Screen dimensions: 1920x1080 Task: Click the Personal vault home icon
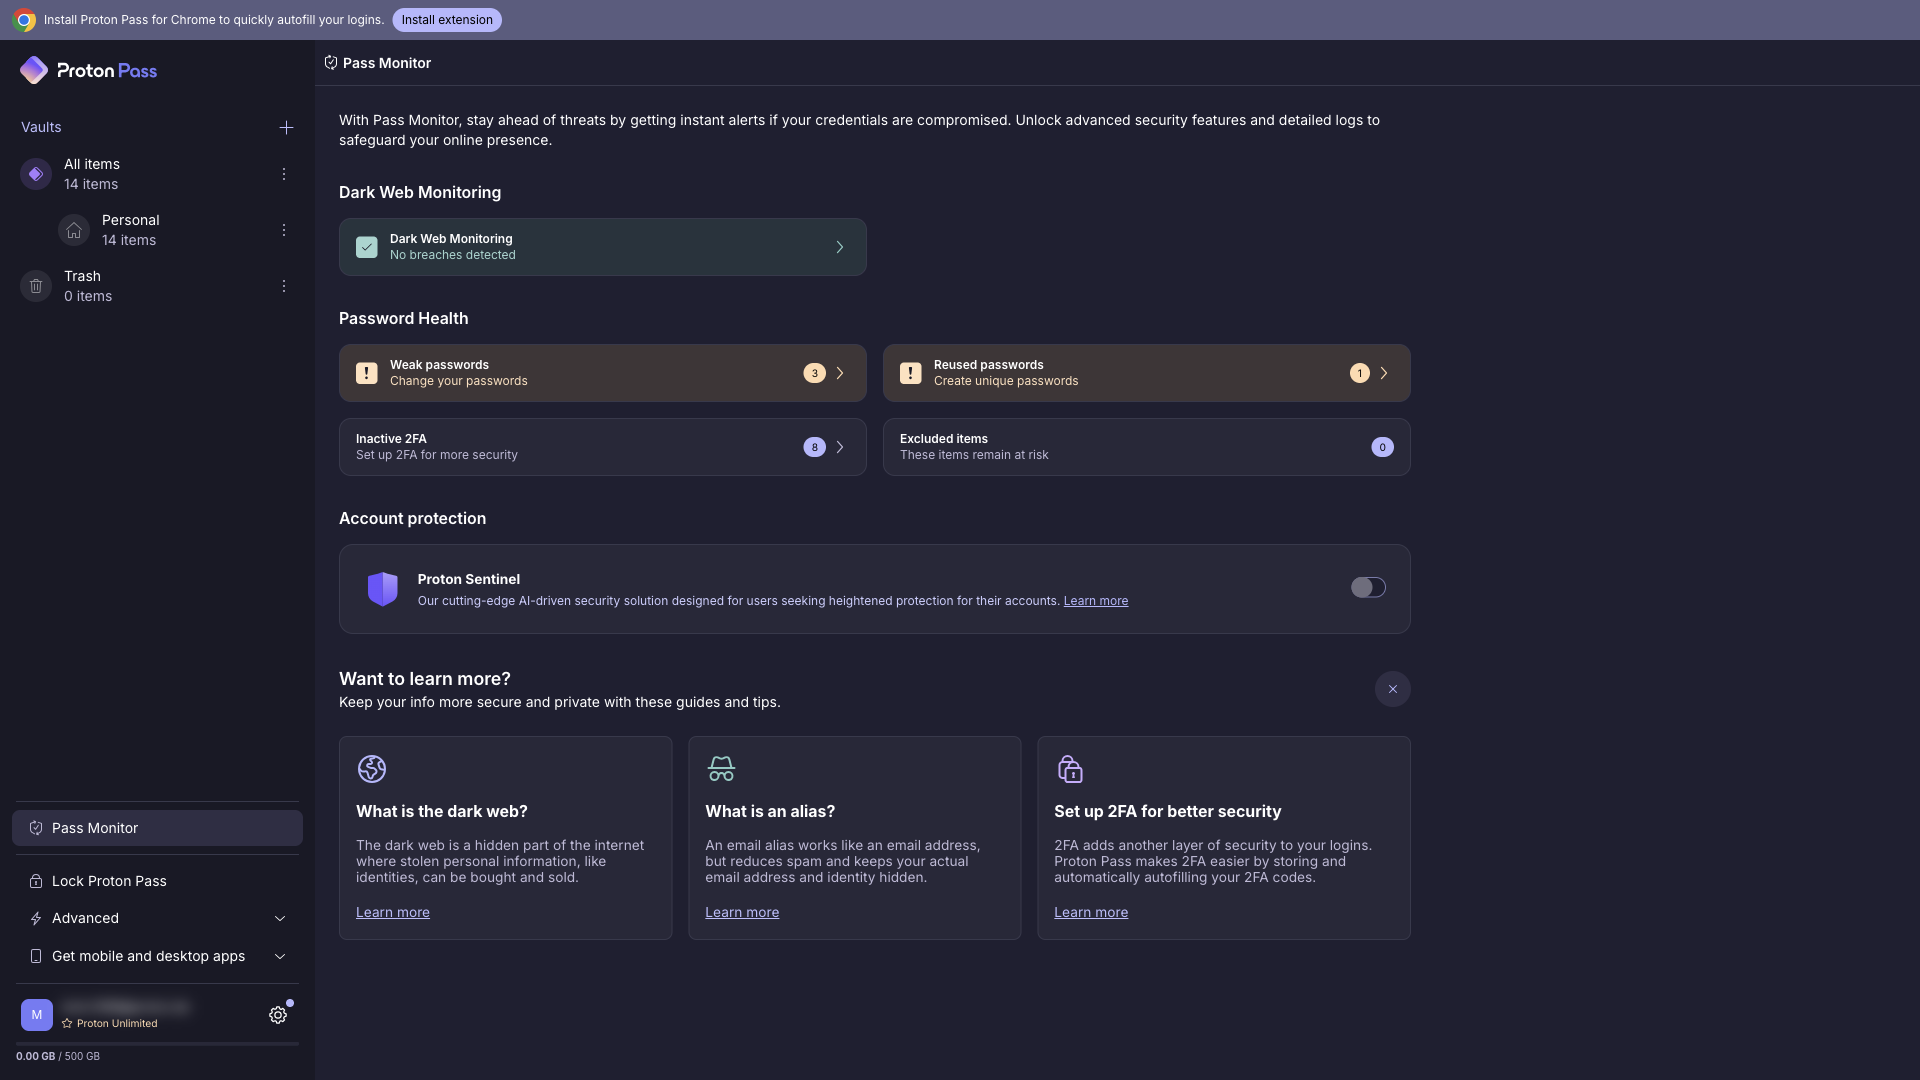tap(74, 230)
